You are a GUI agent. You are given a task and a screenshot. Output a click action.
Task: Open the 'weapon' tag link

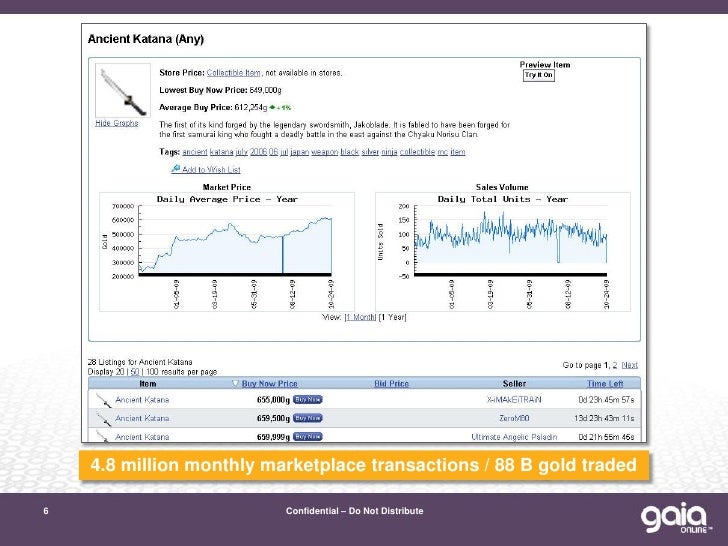click(325, 152)
